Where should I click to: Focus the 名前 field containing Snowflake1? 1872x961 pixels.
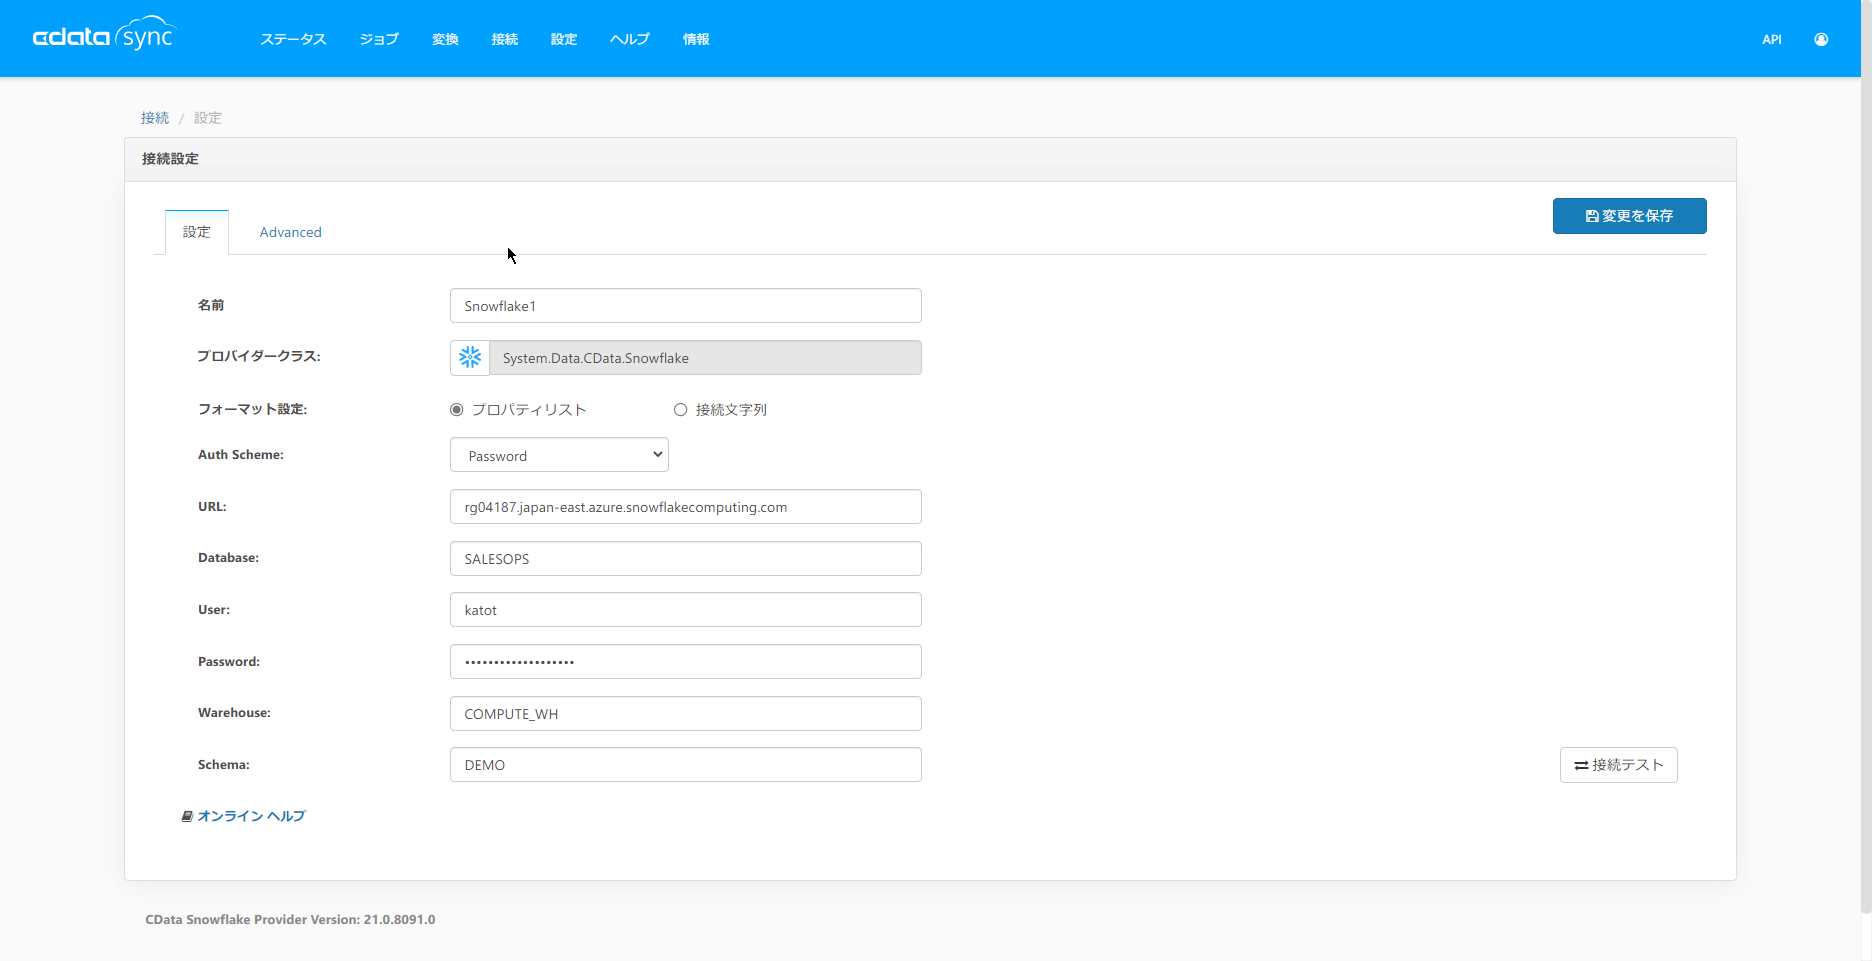pyautogui.click(x=686, y=306)
